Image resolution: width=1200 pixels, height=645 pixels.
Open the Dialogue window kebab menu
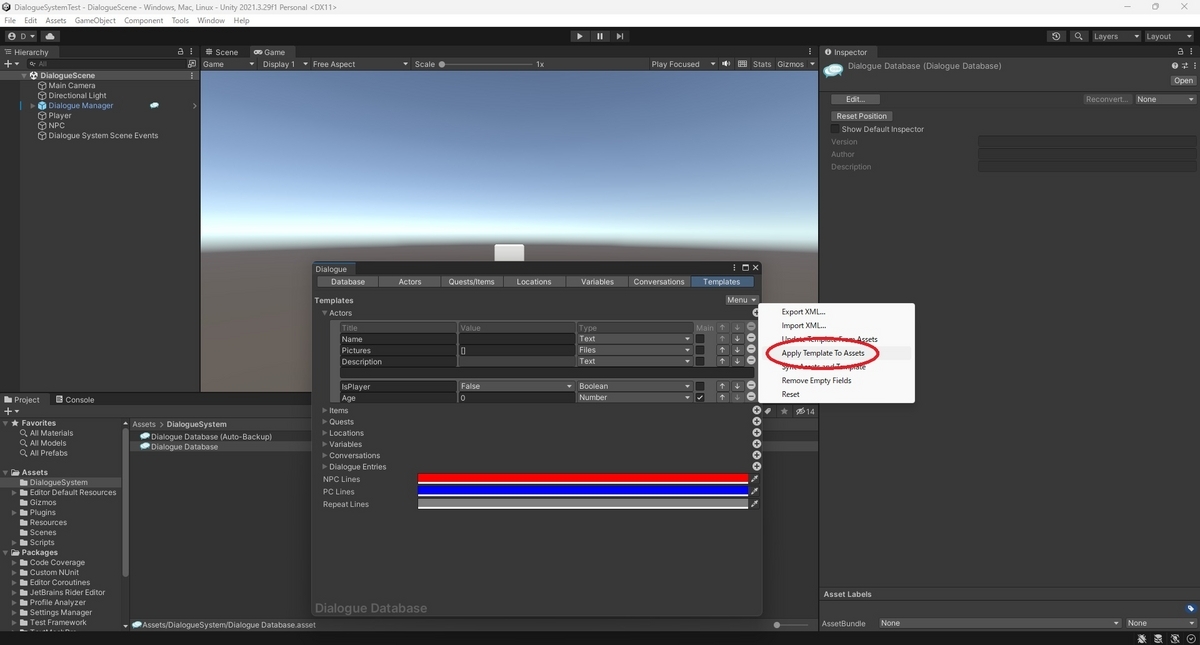point(735,268)
